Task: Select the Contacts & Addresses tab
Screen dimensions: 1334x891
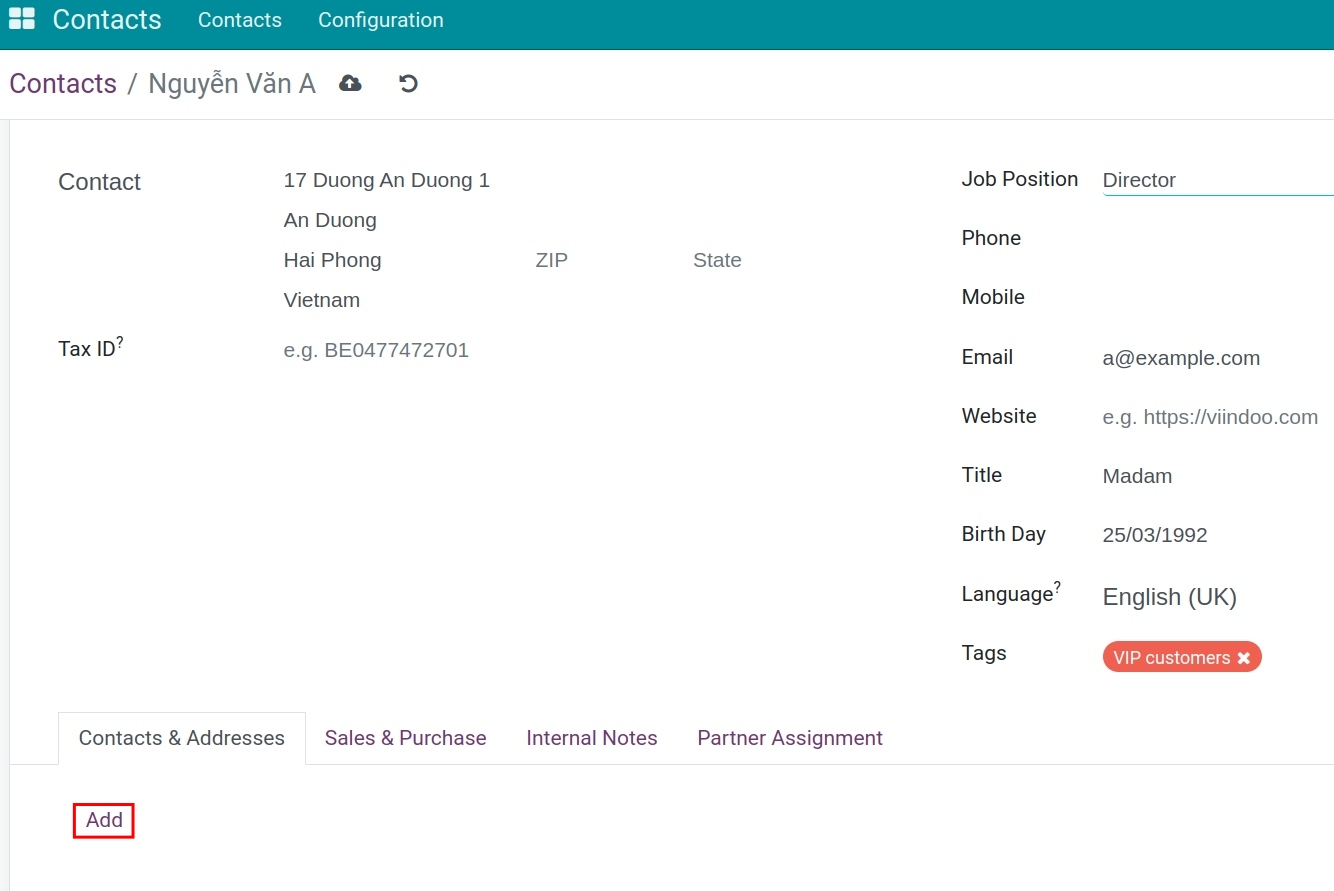Action: tap(181, 738)
